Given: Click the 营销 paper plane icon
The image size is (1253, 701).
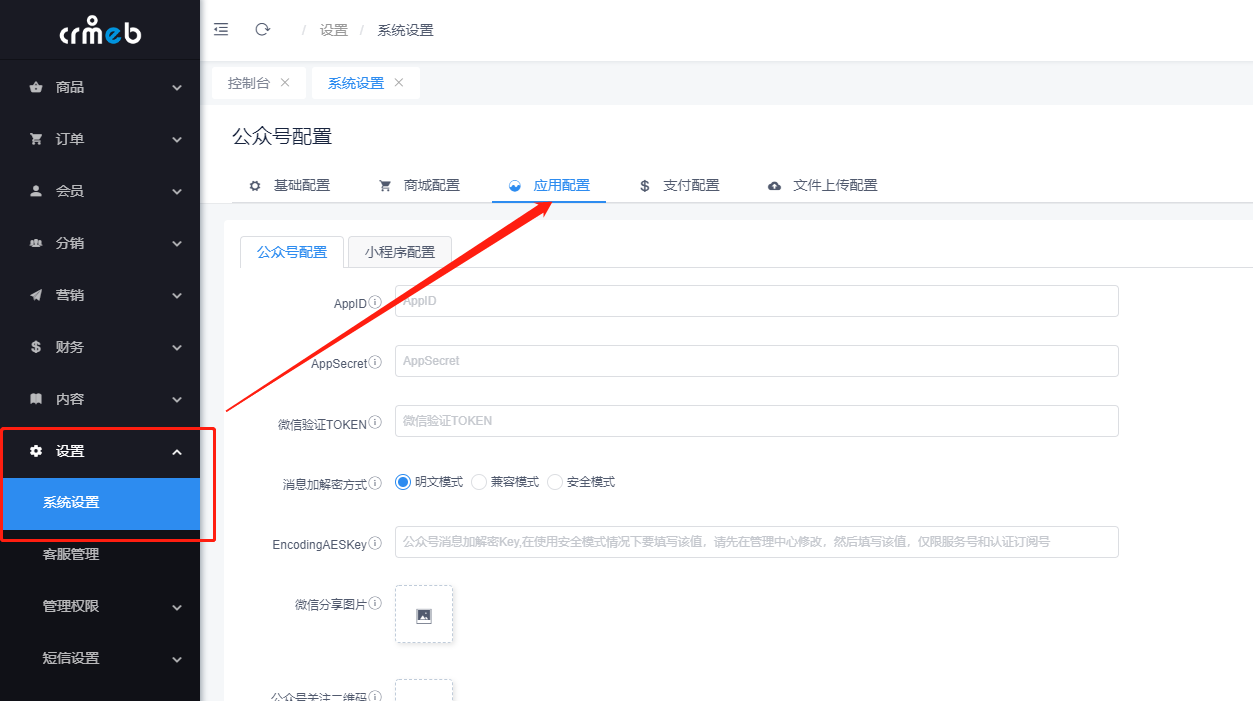Looking at the screenshot, I should 36,295.
